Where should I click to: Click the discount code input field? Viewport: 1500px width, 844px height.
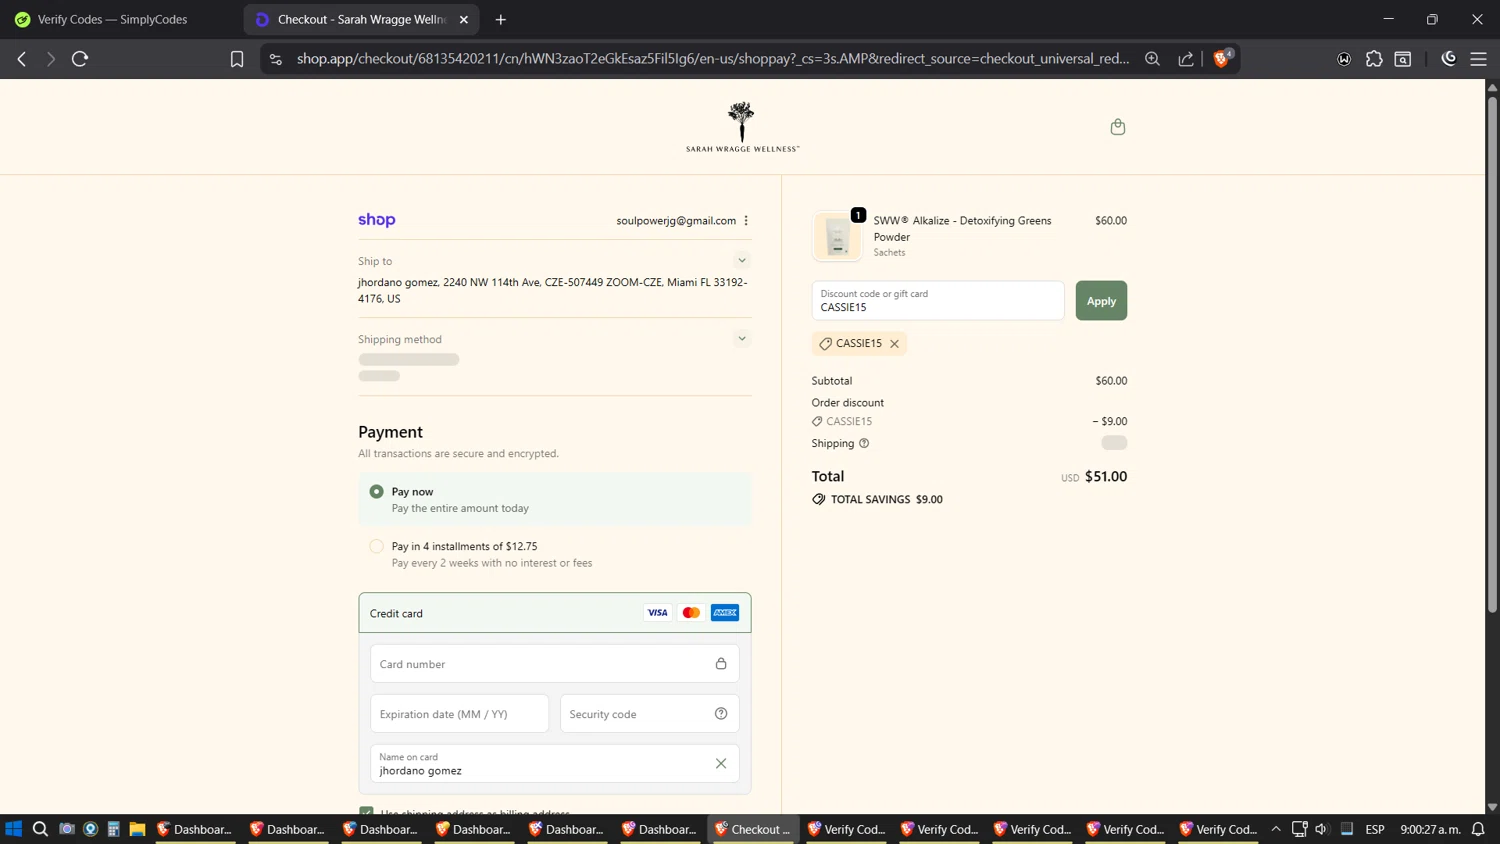tap(938, 301)
